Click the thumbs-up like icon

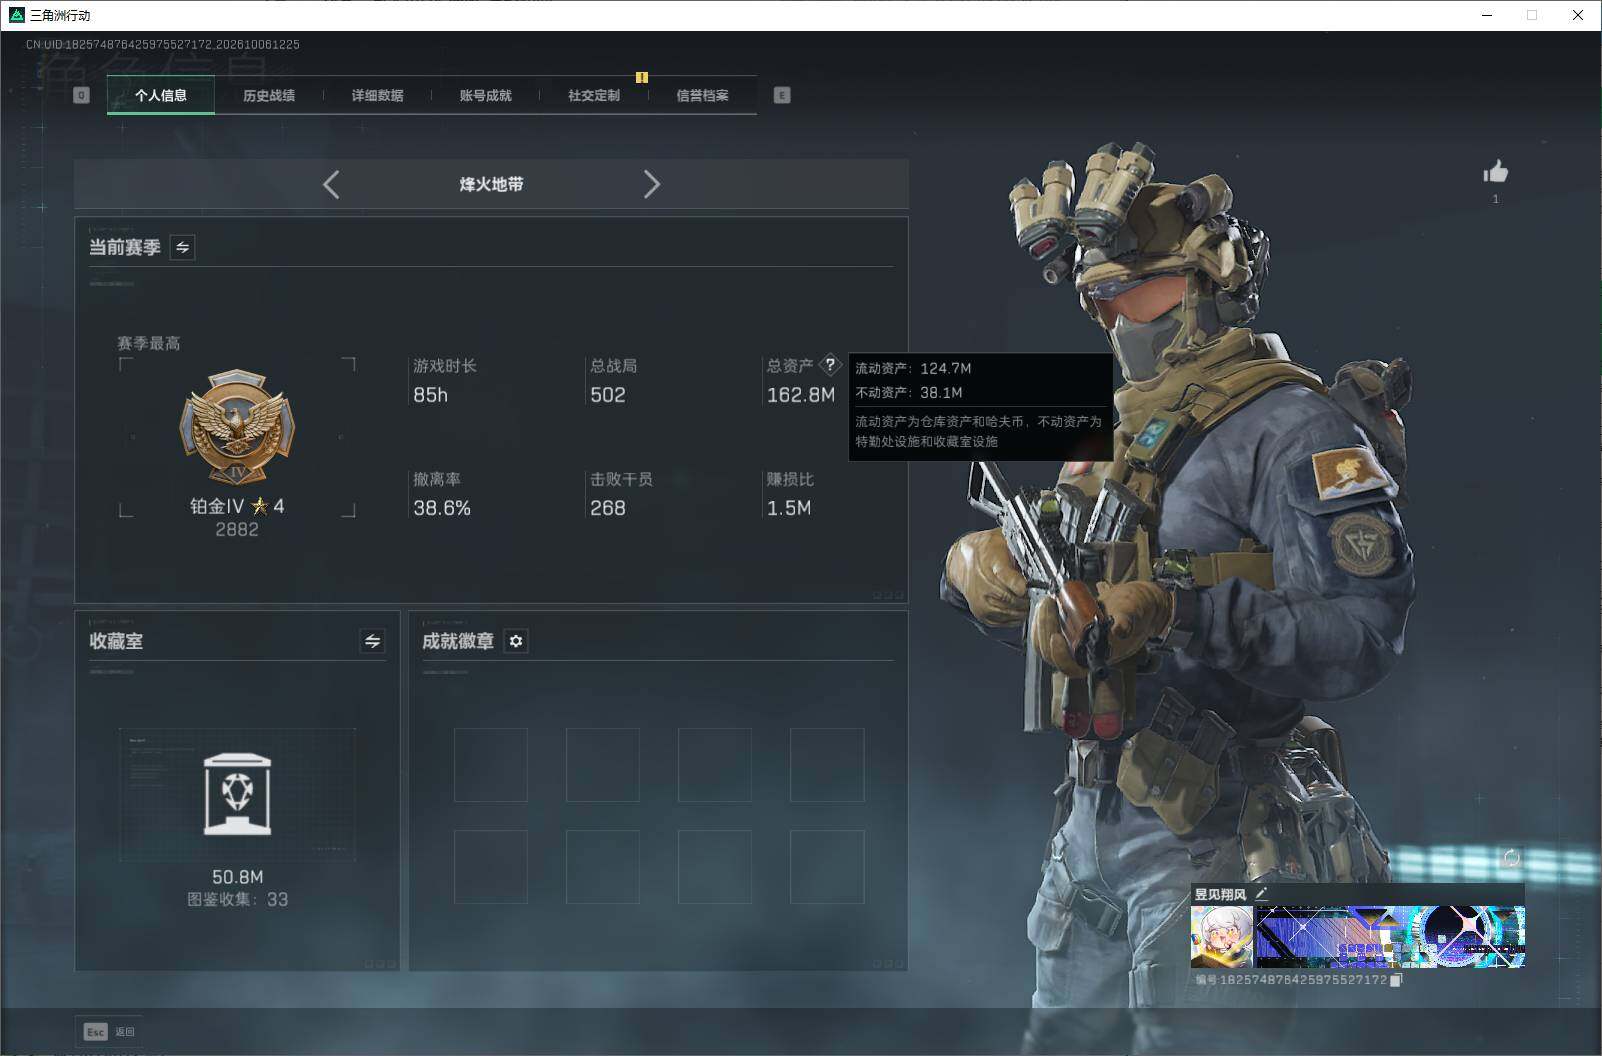tap(1496, 172)
